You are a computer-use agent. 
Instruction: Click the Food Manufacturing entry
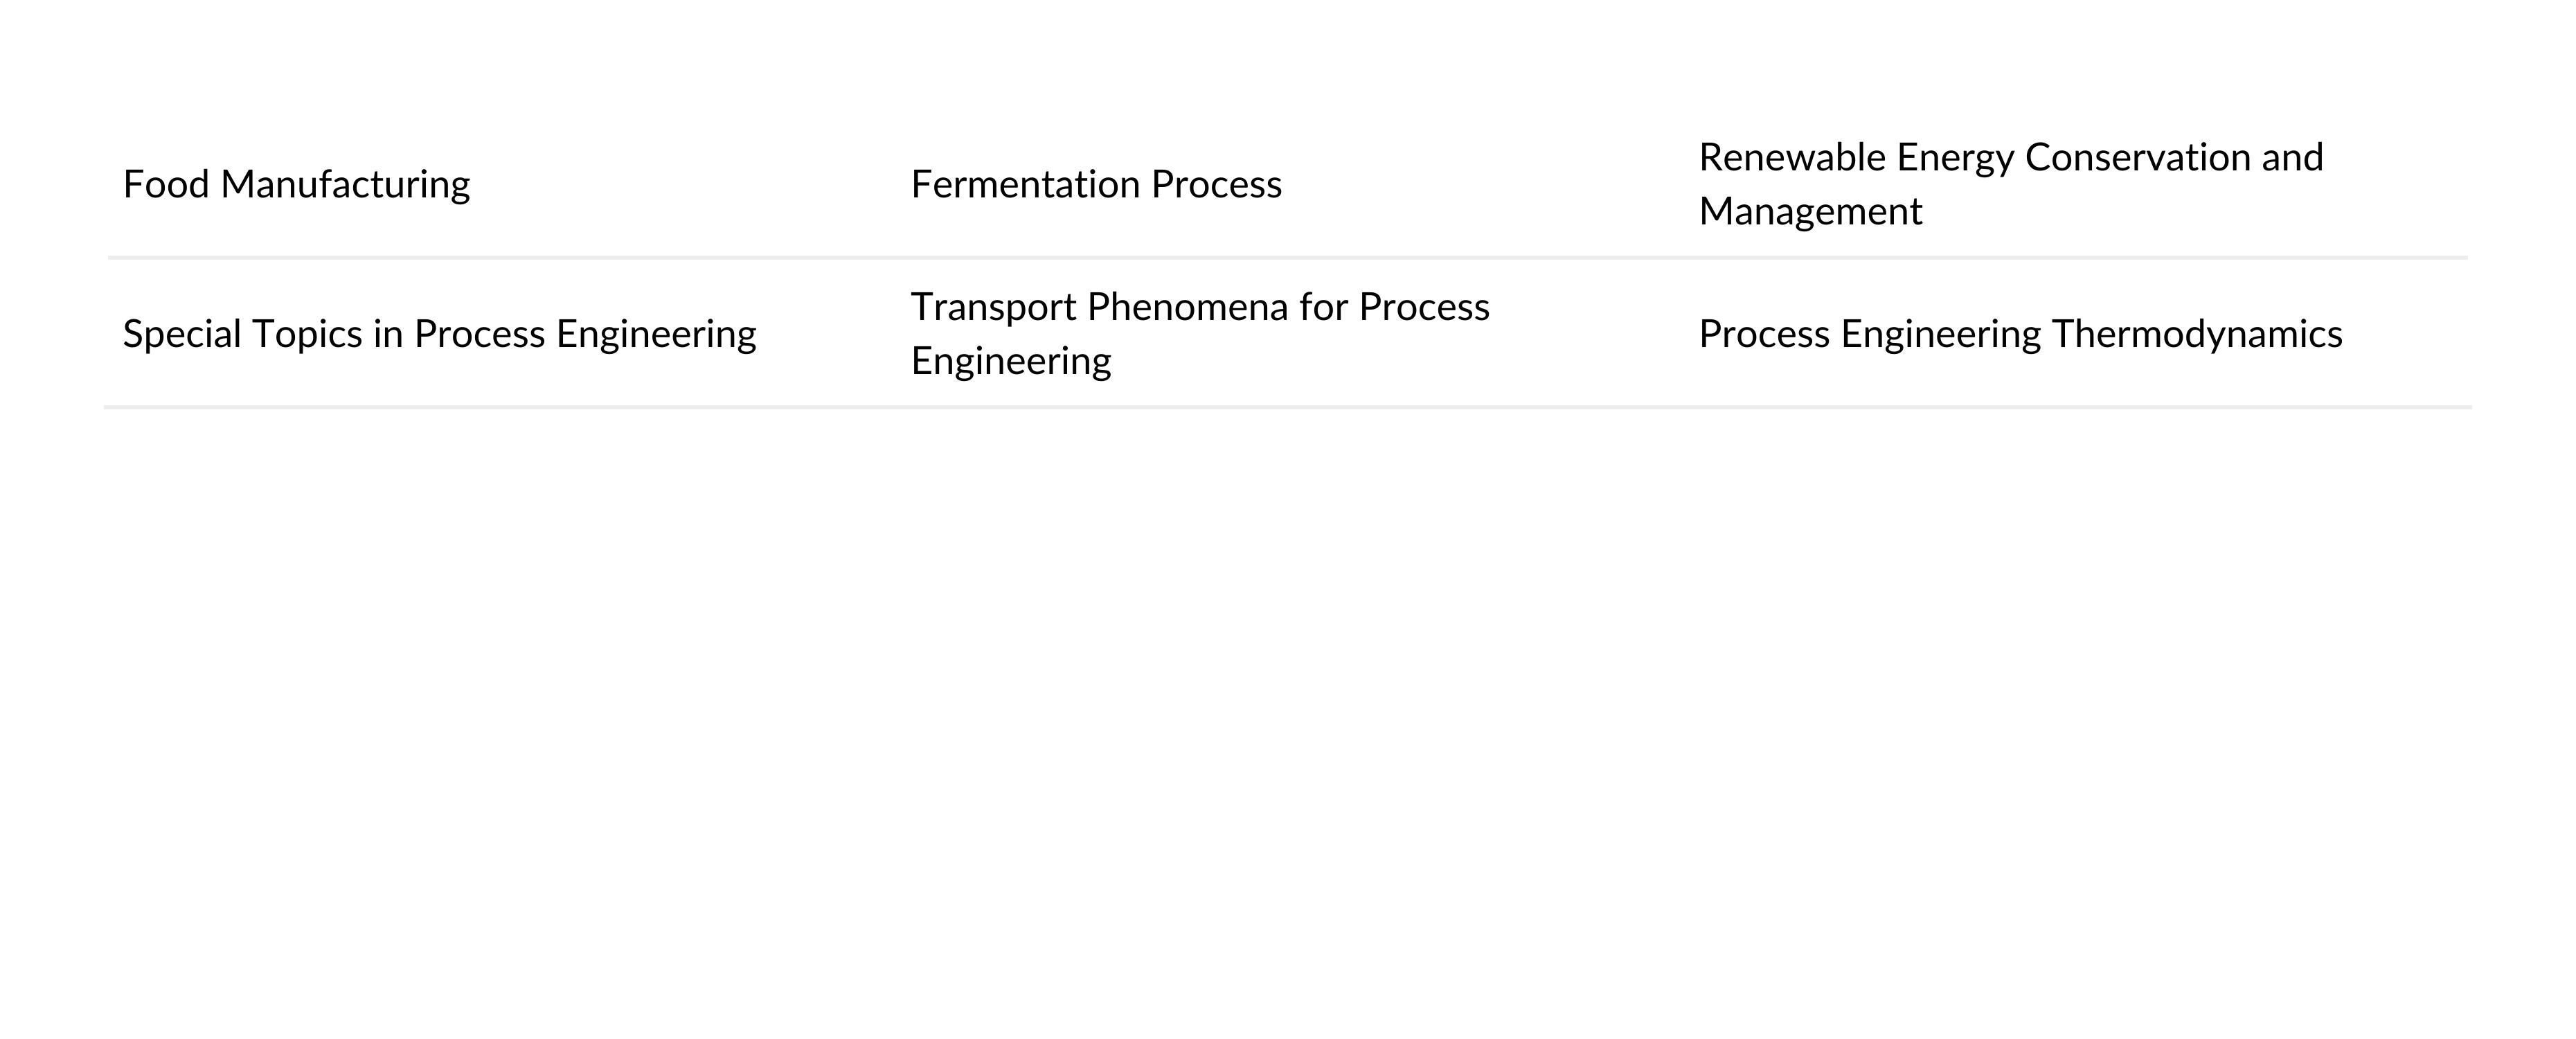296,185
